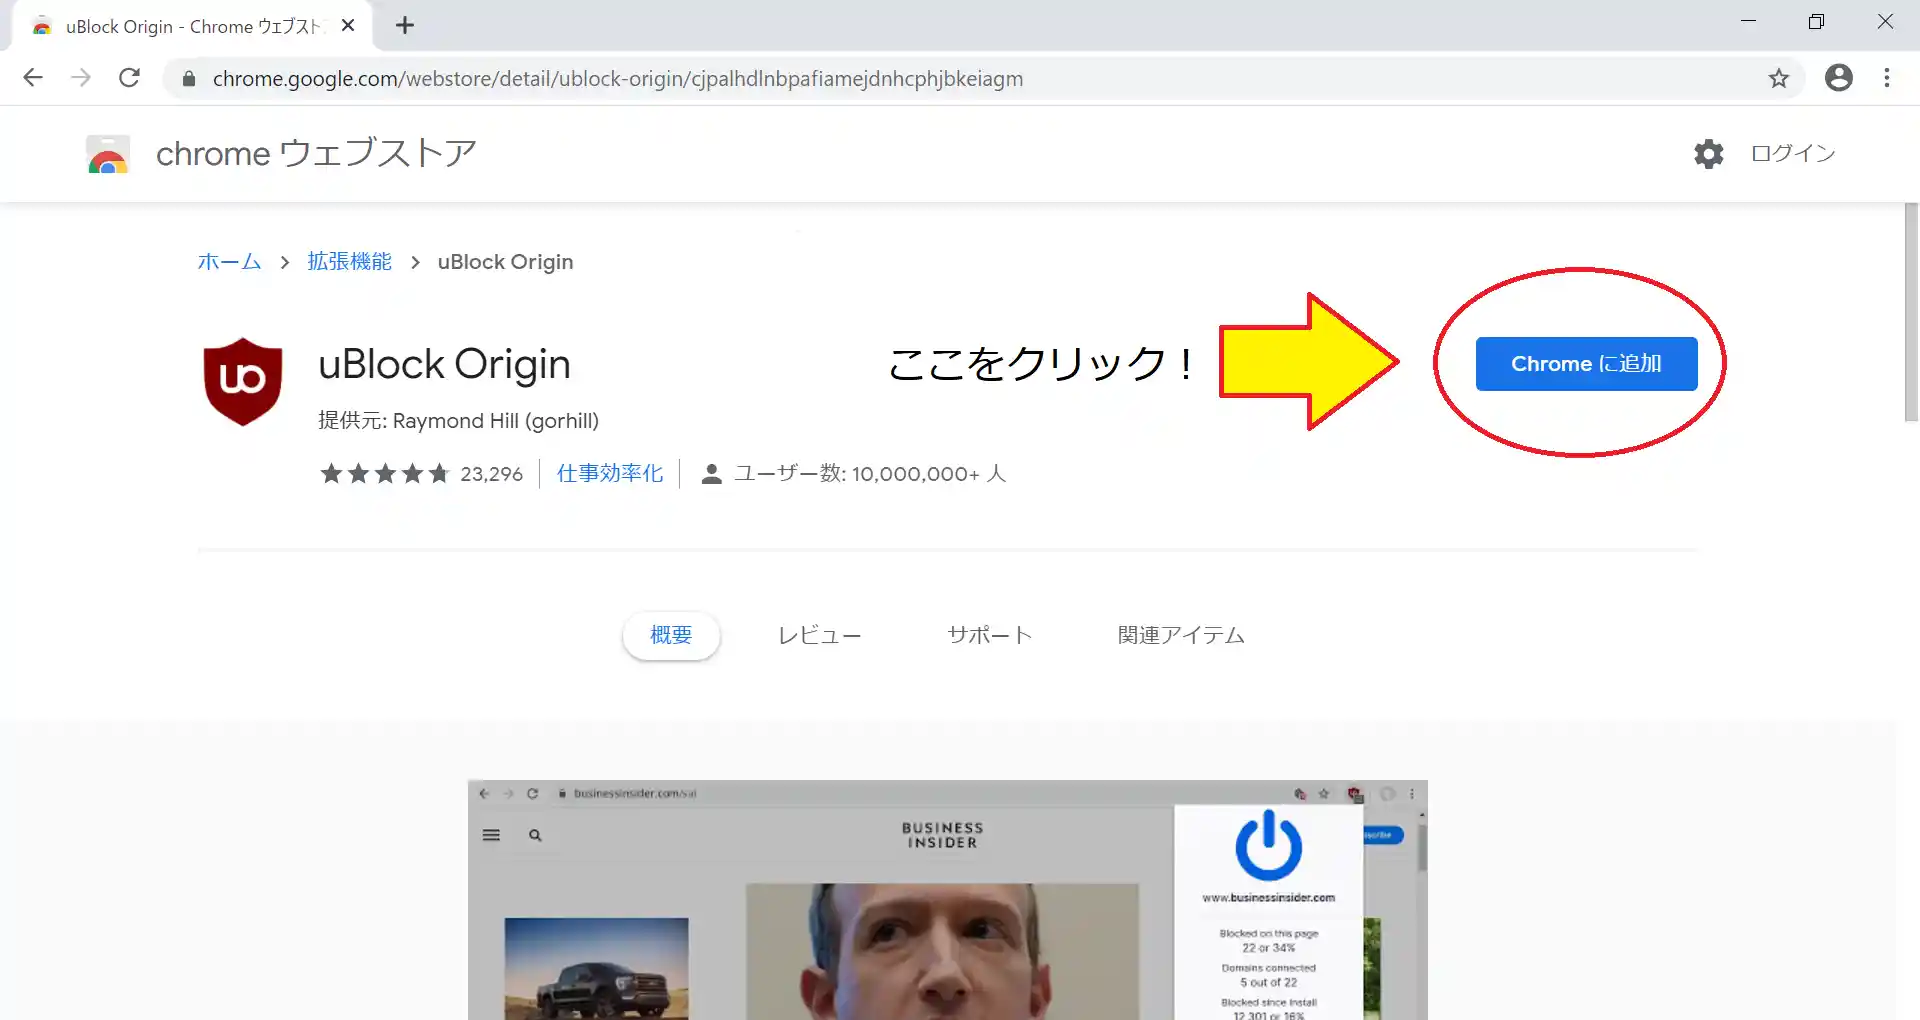Switch to the レビュー tab
The width and height of the screenshot is (1920, 1020).
[819, 635]
